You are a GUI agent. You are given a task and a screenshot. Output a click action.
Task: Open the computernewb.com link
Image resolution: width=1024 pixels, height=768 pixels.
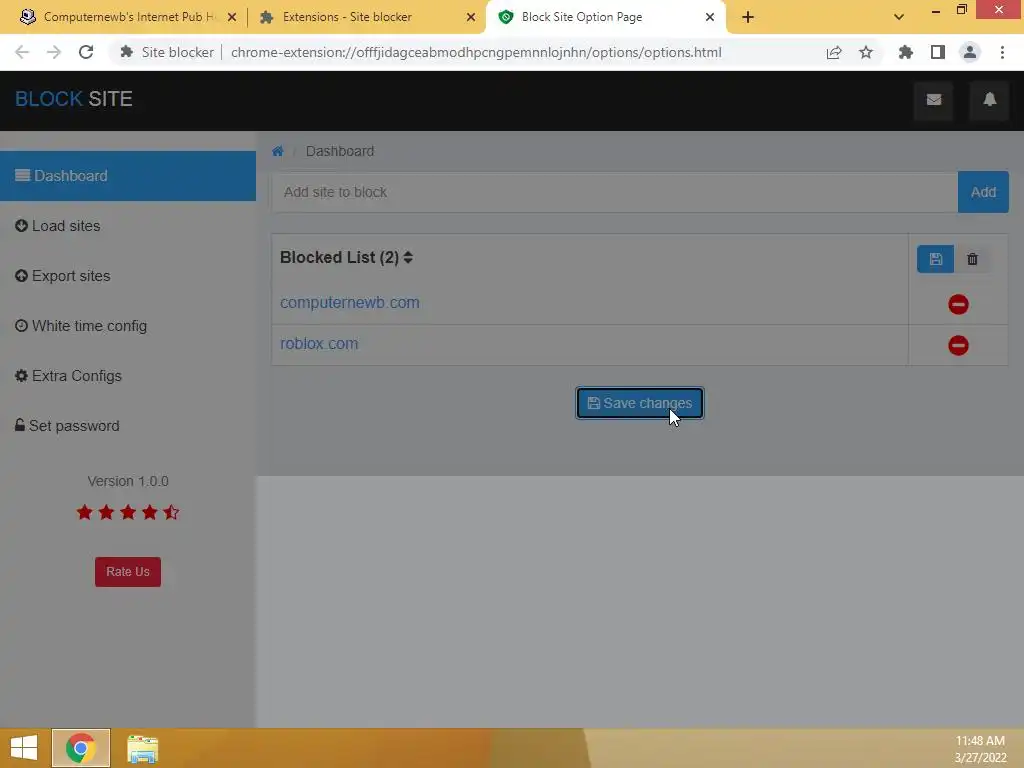point(349,303)
